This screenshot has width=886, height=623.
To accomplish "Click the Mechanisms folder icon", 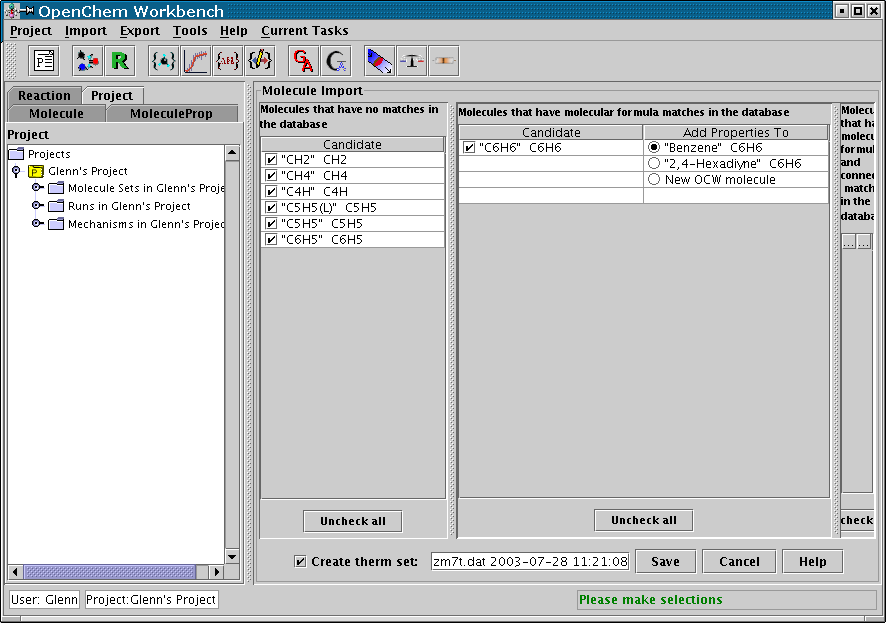I will (x=56, y=224).
